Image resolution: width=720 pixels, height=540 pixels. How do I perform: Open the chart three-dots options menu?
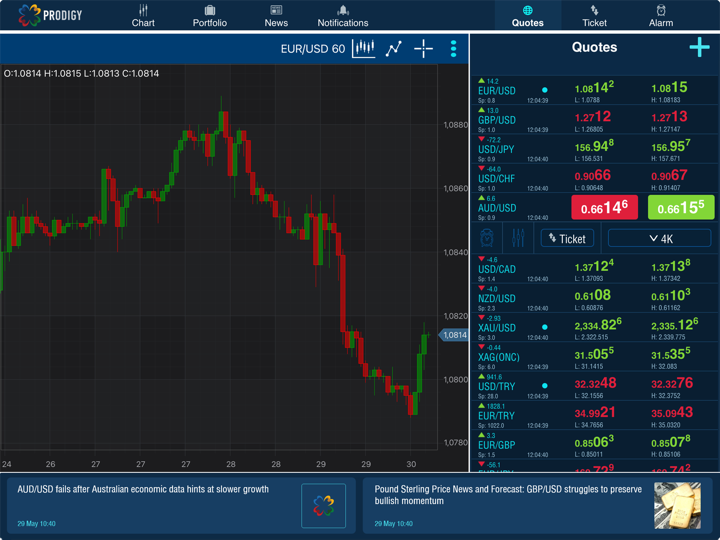453,48
